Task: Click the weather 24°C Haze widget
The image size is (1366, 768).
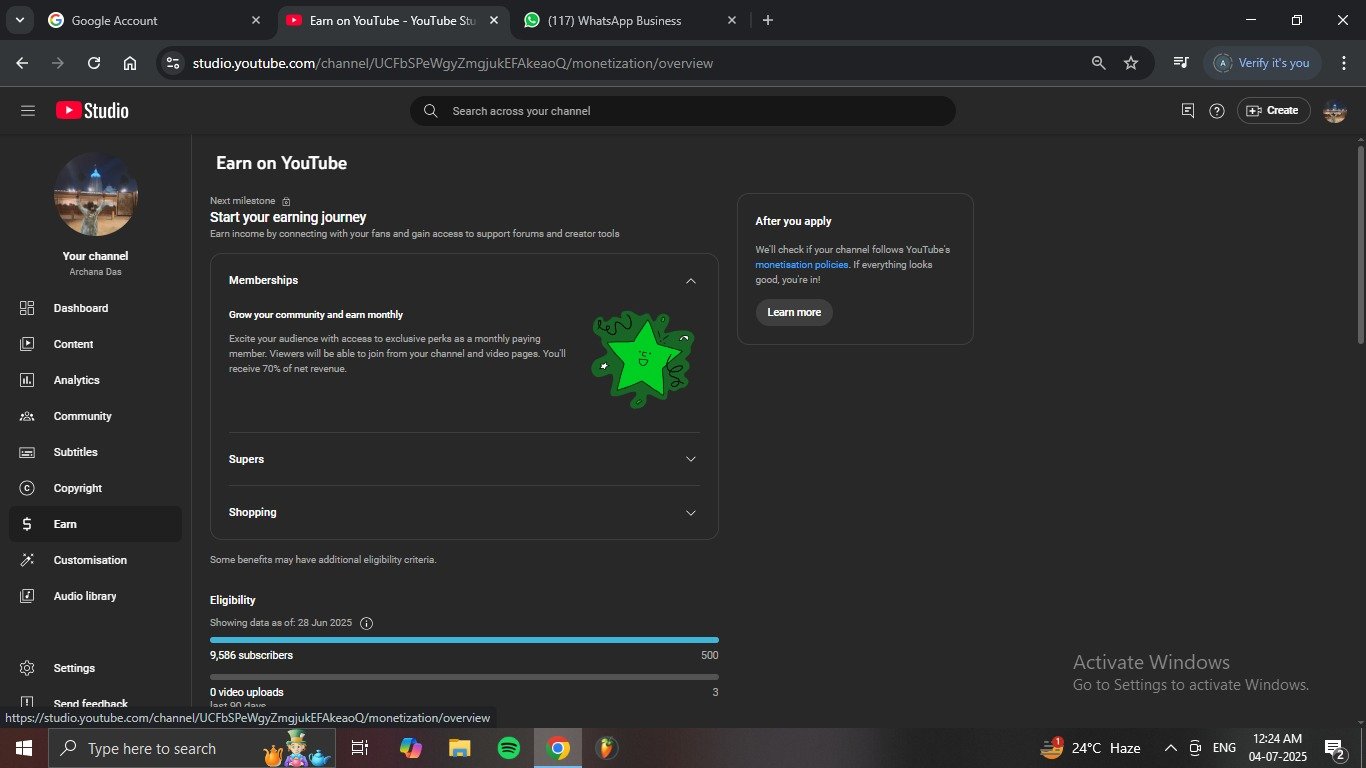Action: click(1090, 748)
